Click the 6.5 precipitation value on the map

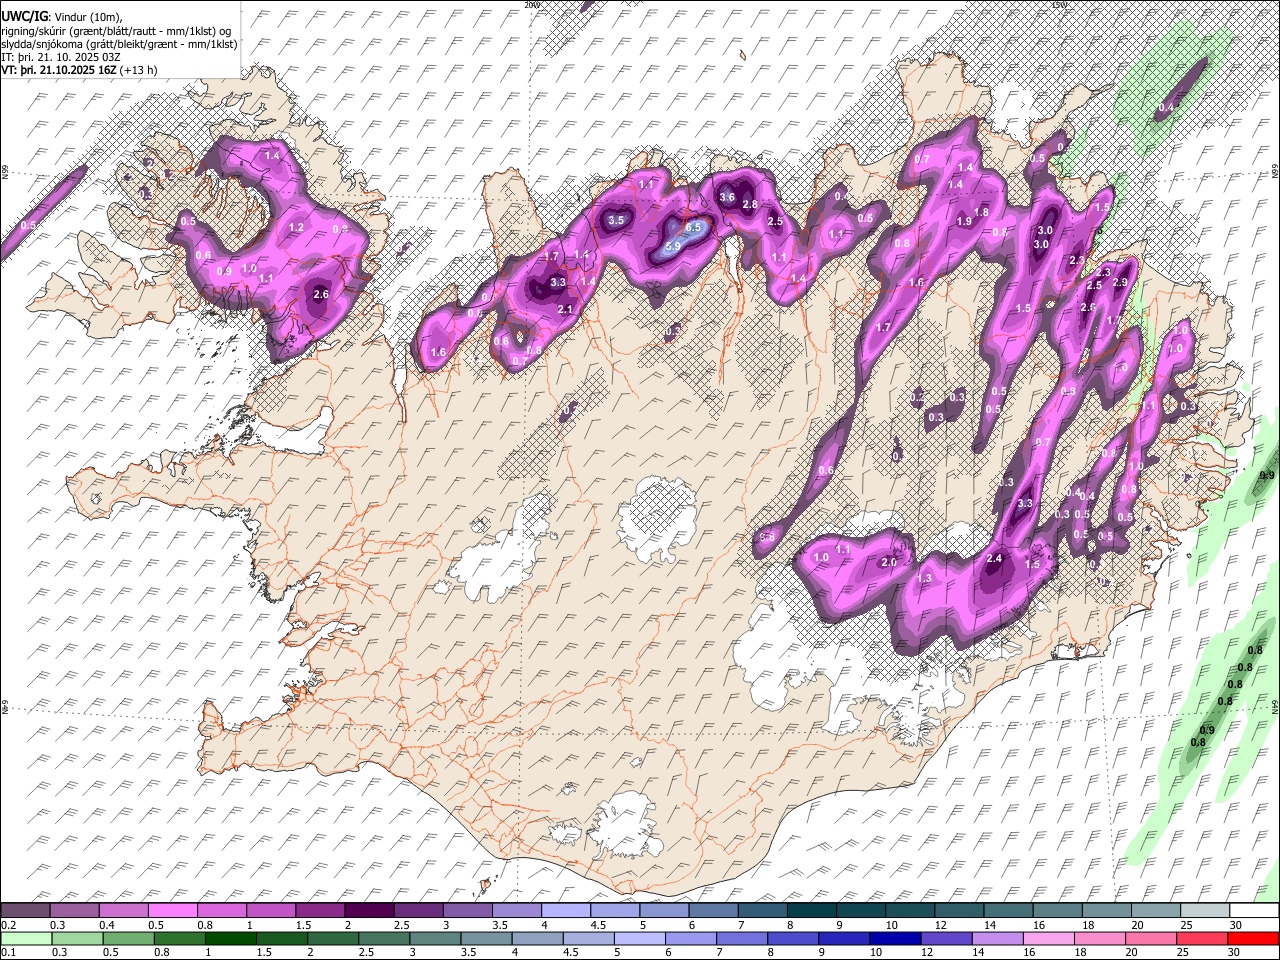click(x=693, y=227)
